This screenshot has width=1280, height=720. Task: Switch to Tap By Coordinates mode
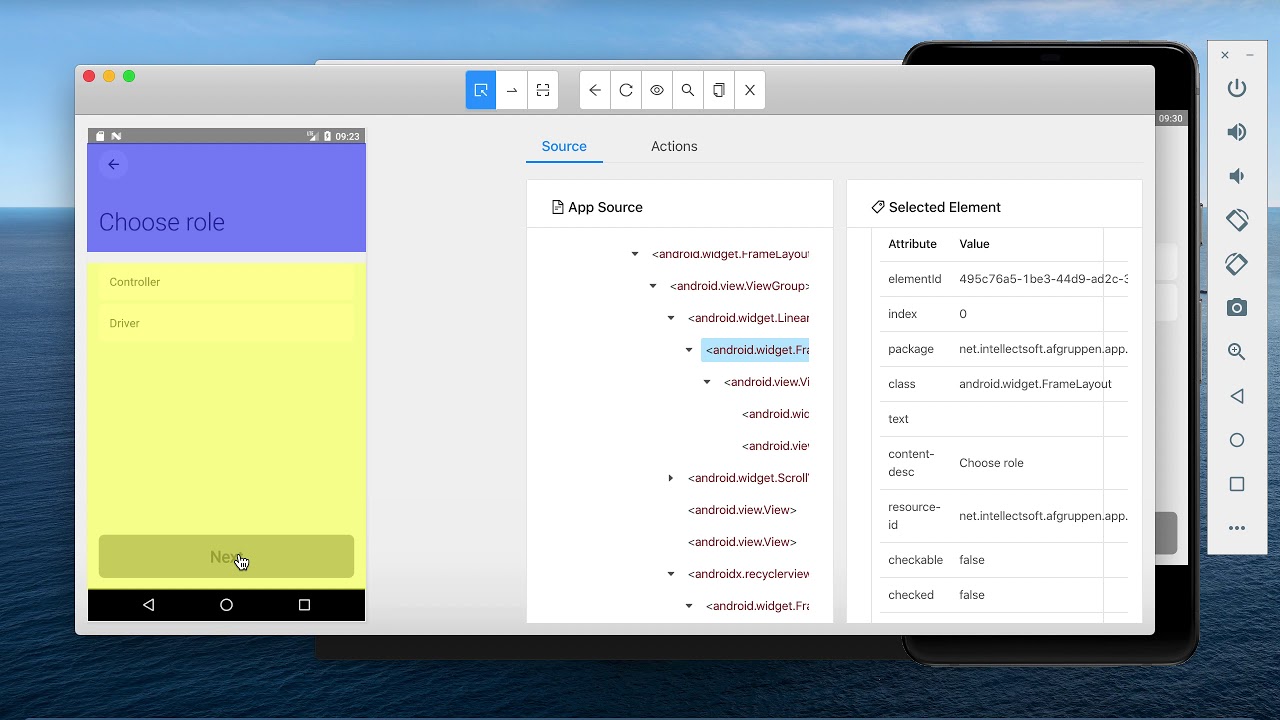[543, 90]
